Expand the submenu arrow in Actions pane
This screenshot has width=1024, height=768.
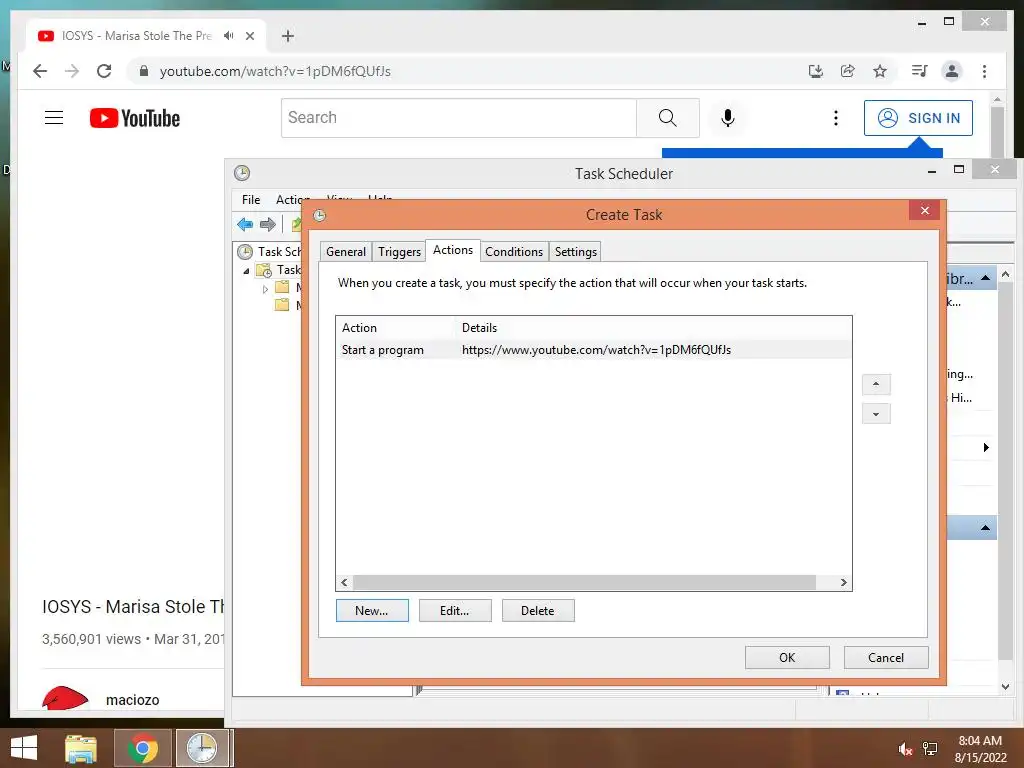point(986,447)
